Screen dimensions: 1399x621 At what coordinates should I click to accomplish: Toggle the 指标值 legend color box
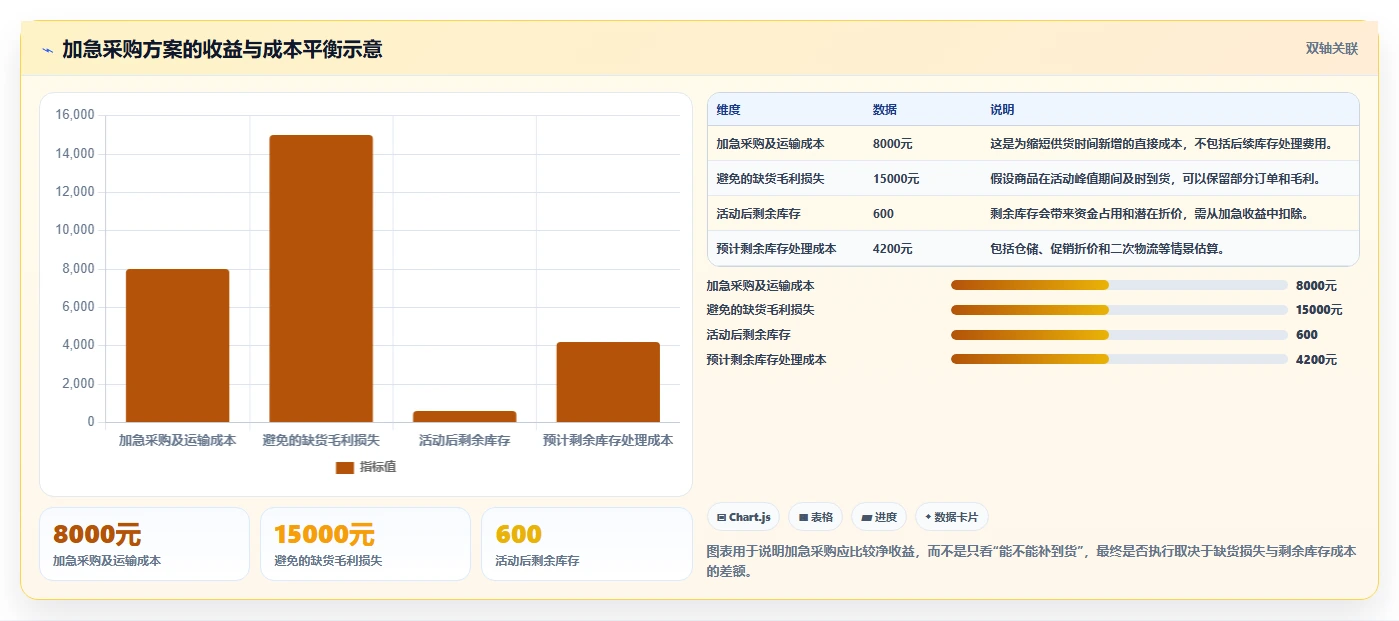345,467
